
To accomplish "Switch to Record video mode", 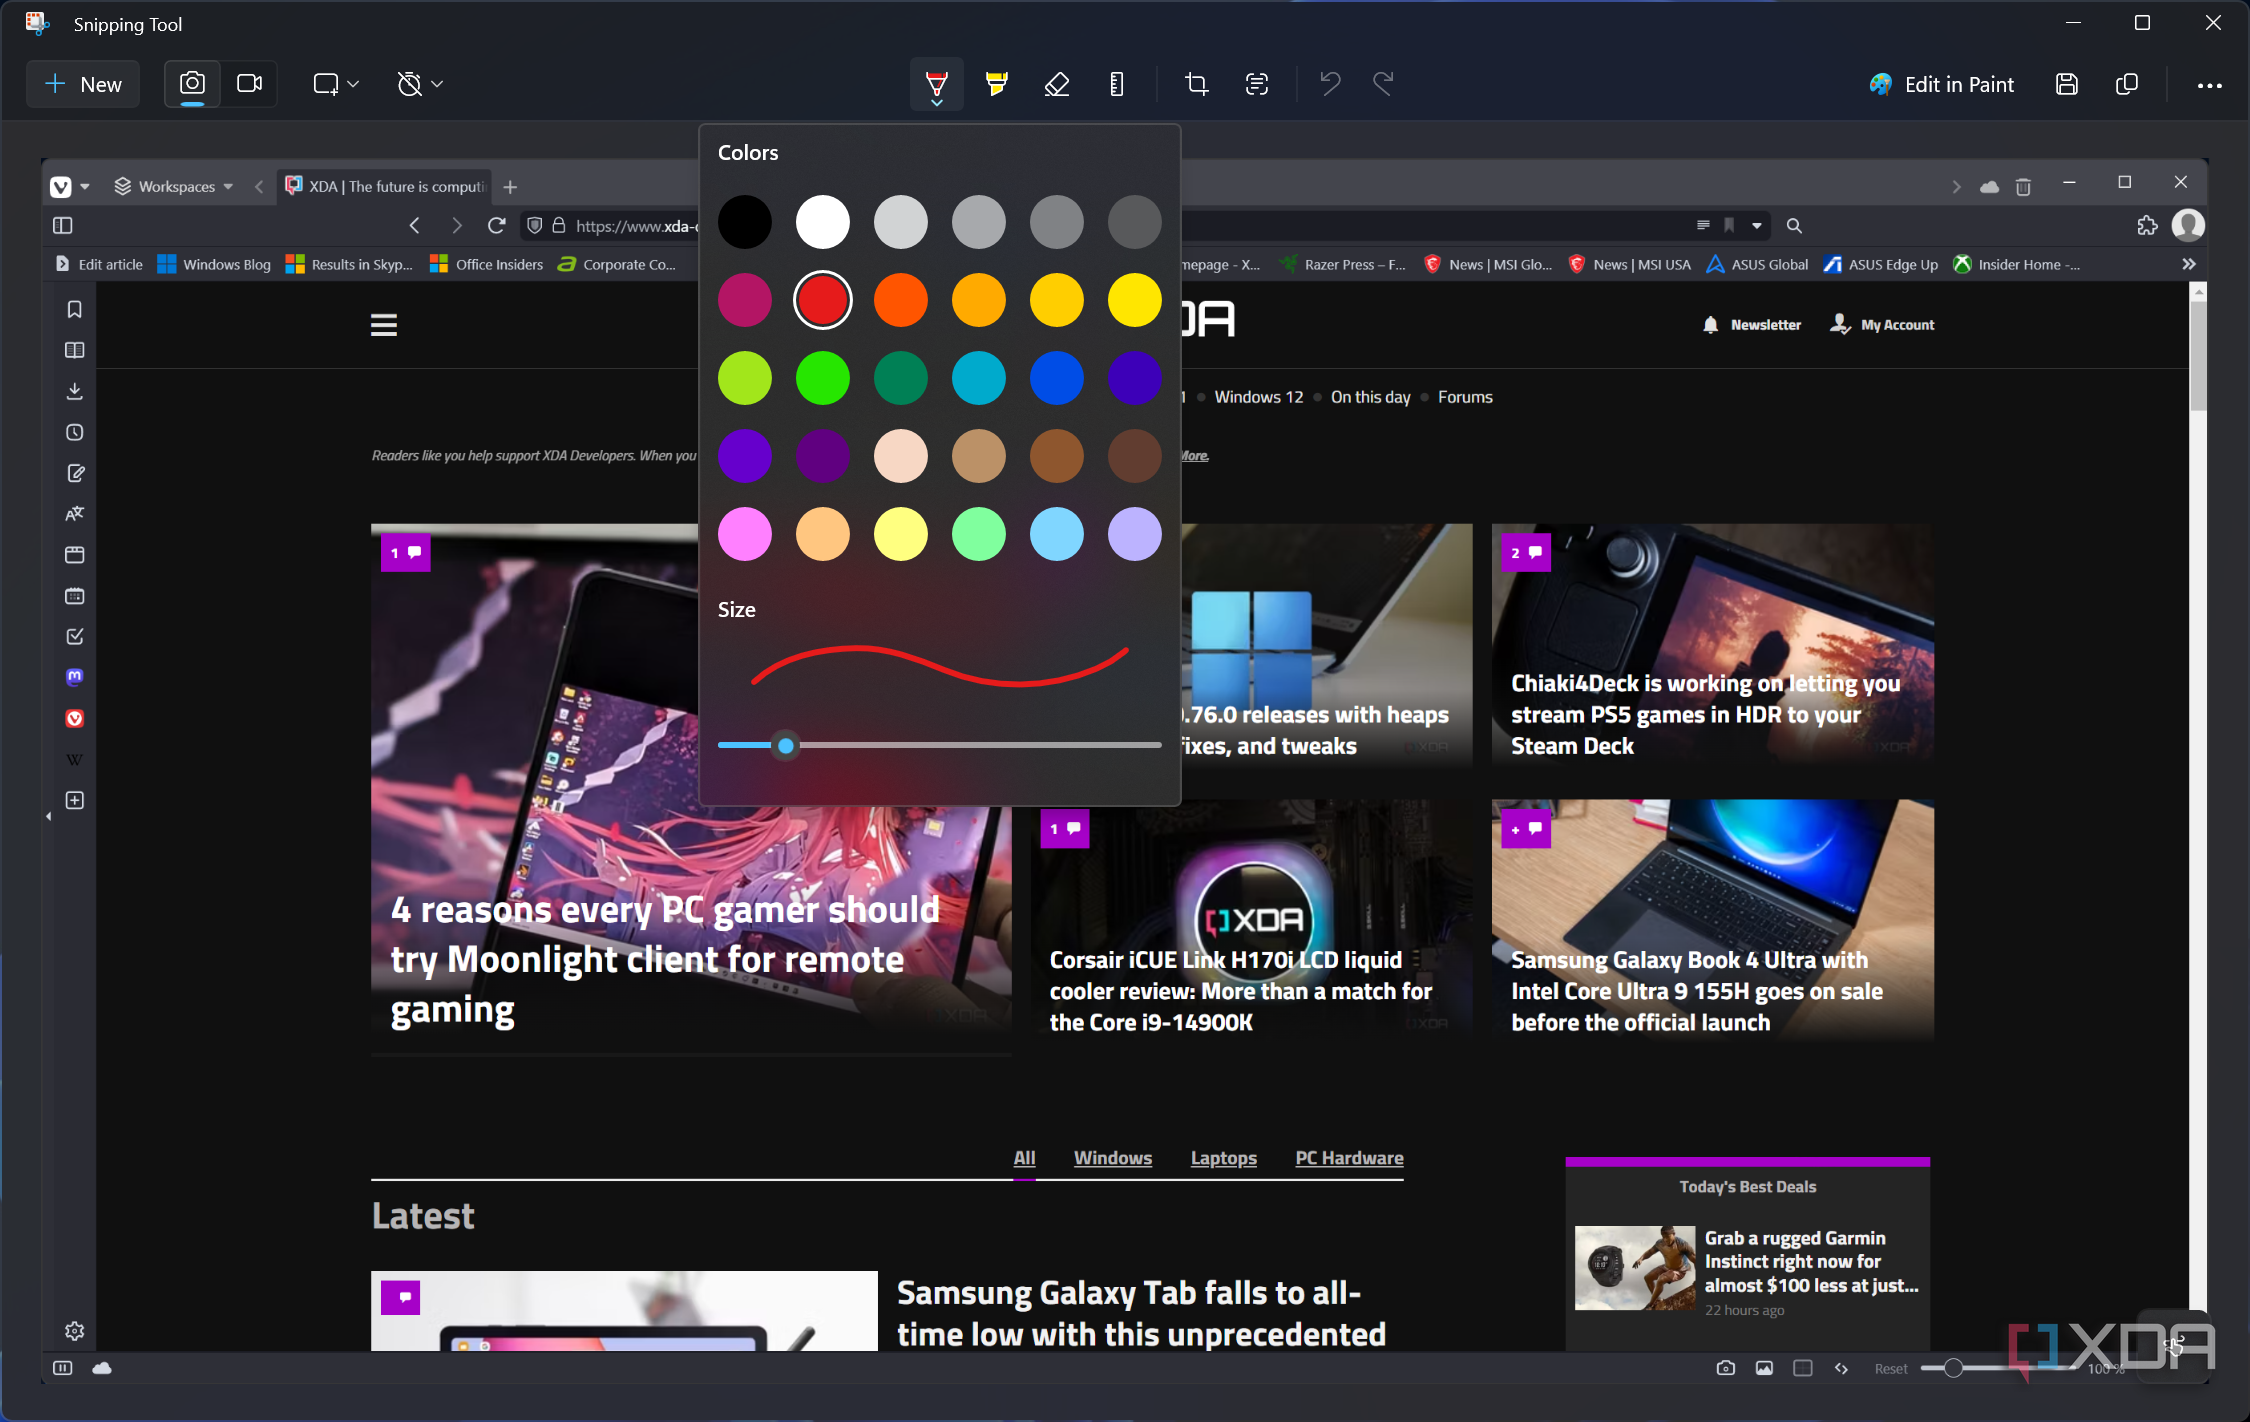I will (249, 84).
